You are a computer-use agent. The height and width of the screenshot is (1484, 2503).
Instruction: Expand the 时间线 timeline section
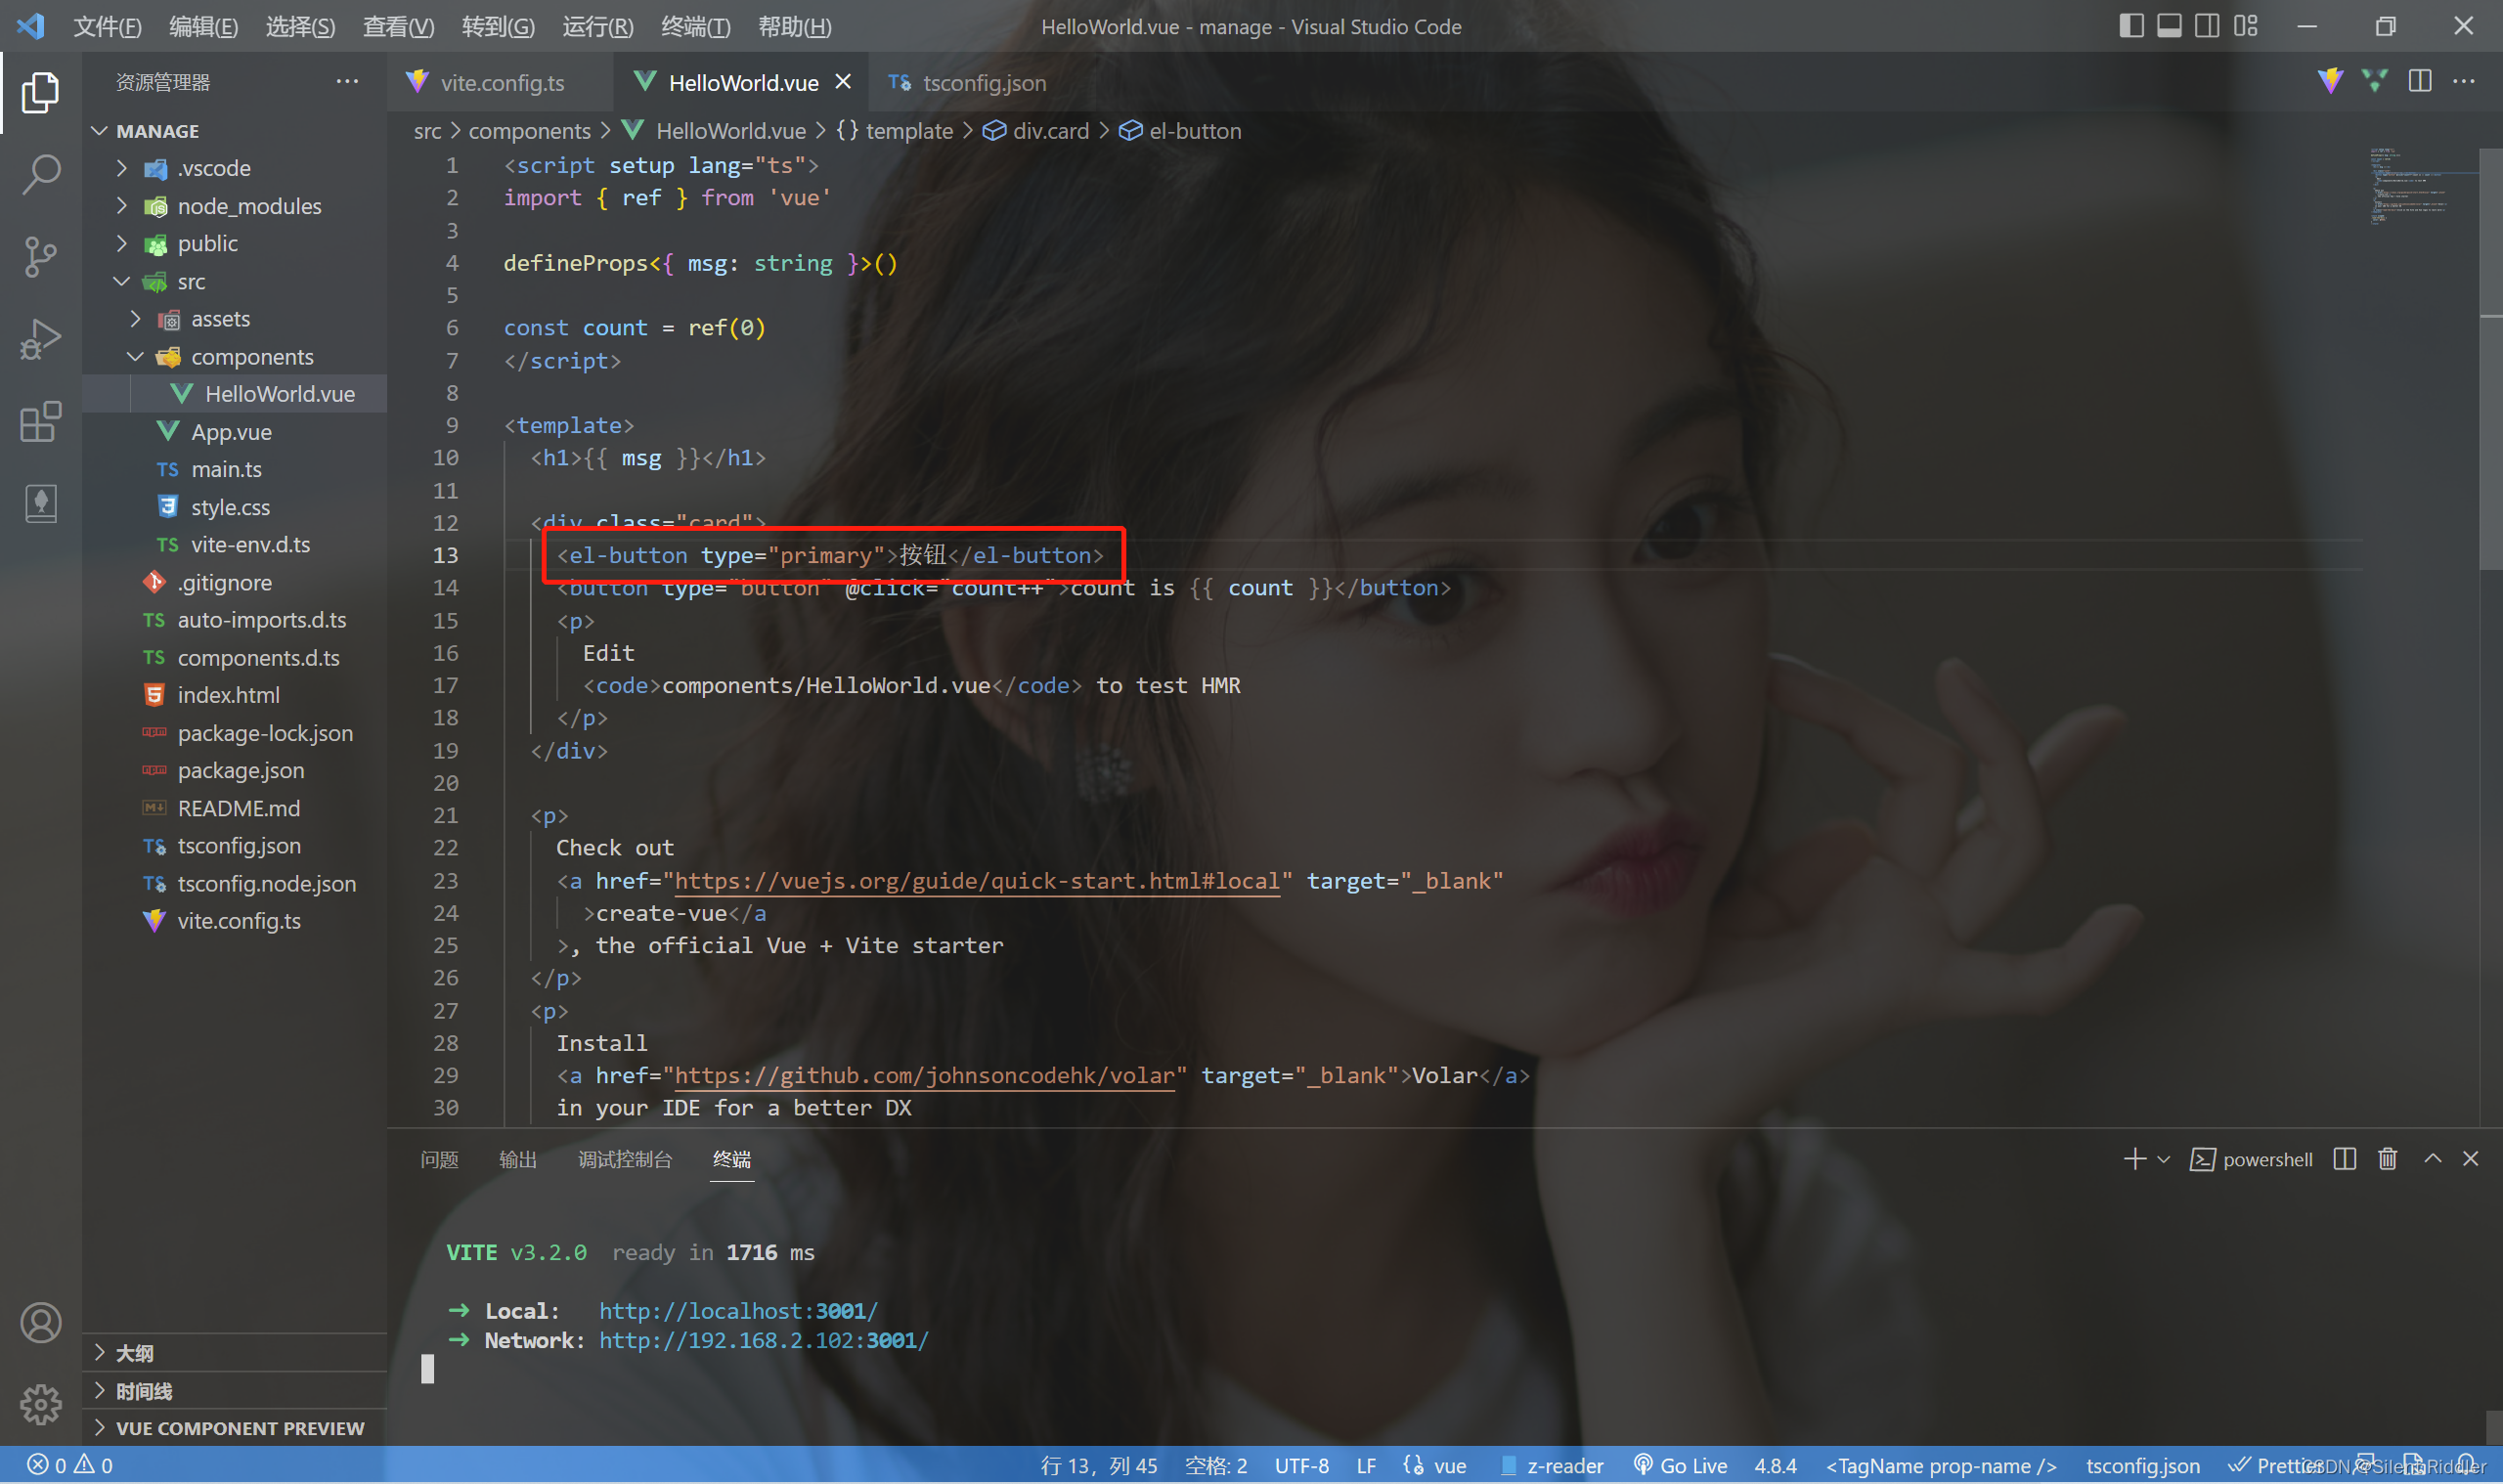point(235,1391)
